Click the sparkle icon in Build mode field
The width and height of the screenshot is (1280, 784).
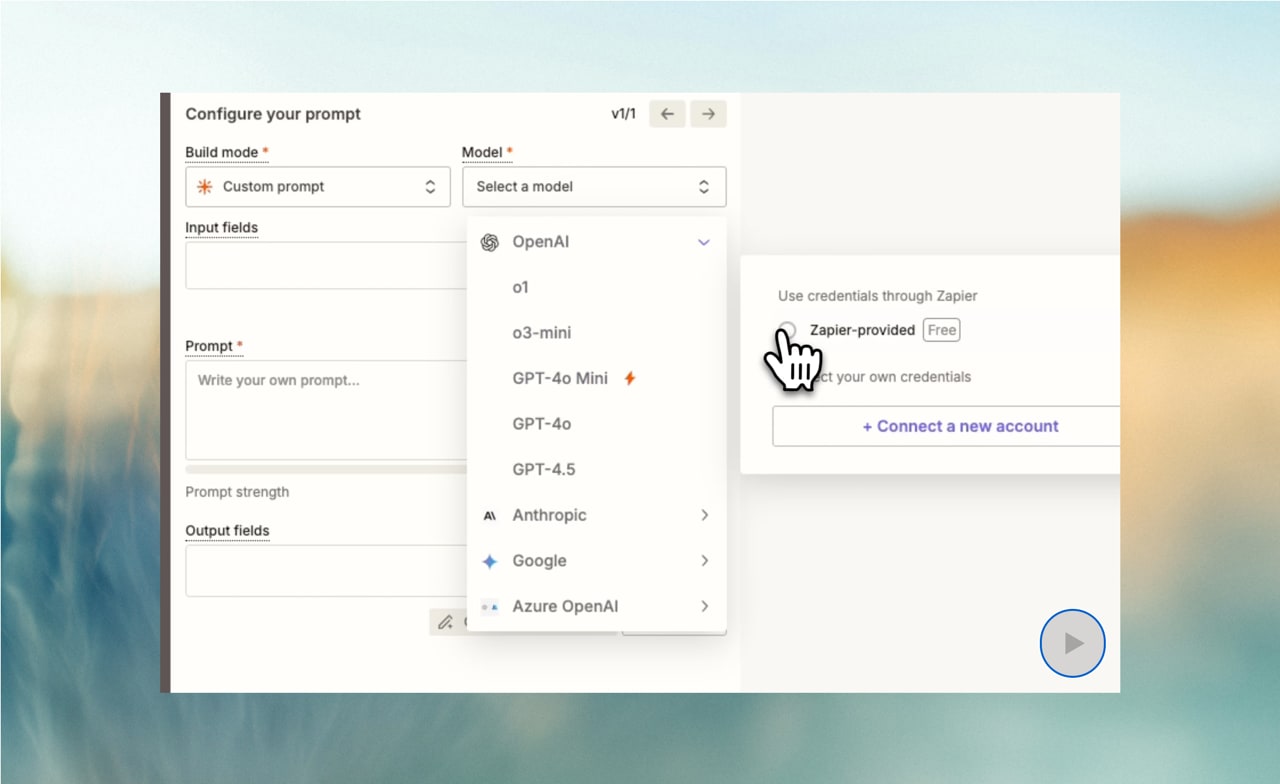click(x=204, y=186)
